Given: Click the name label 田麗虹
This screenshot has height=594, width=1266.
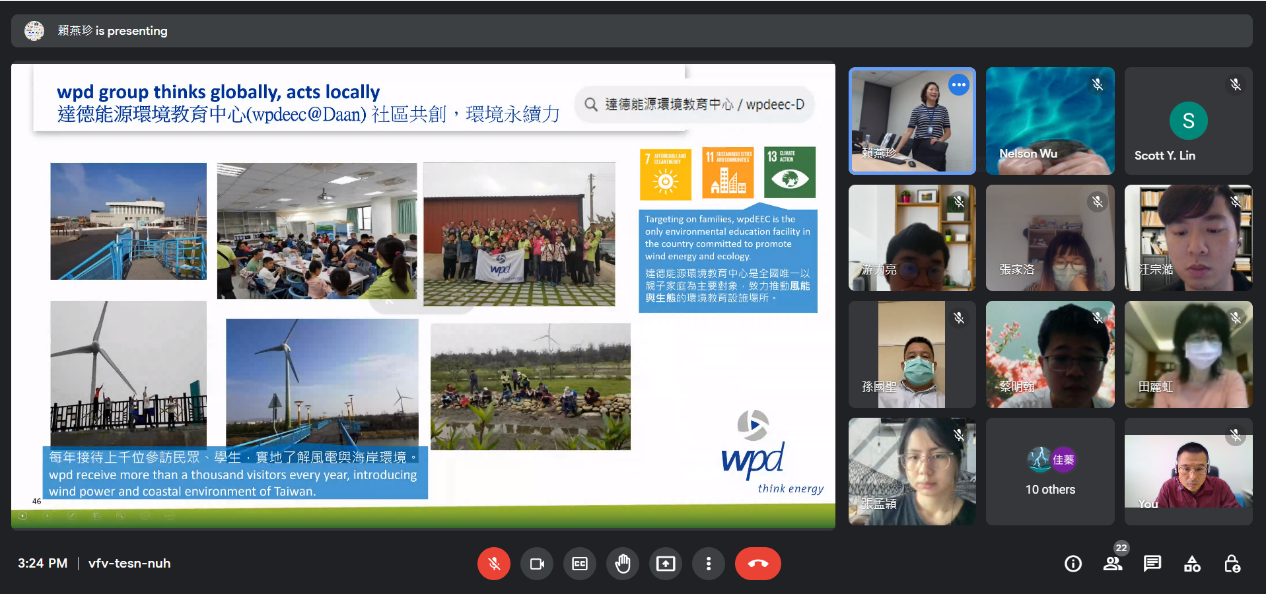Looking at the screenshot, I should tap(1155, 387).
